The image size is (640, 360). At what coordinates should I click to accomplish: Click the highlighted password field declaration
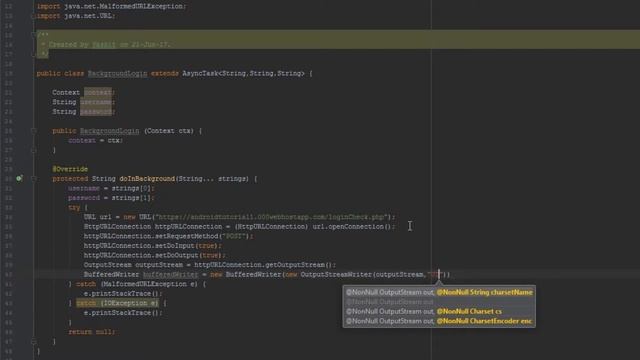96,112
